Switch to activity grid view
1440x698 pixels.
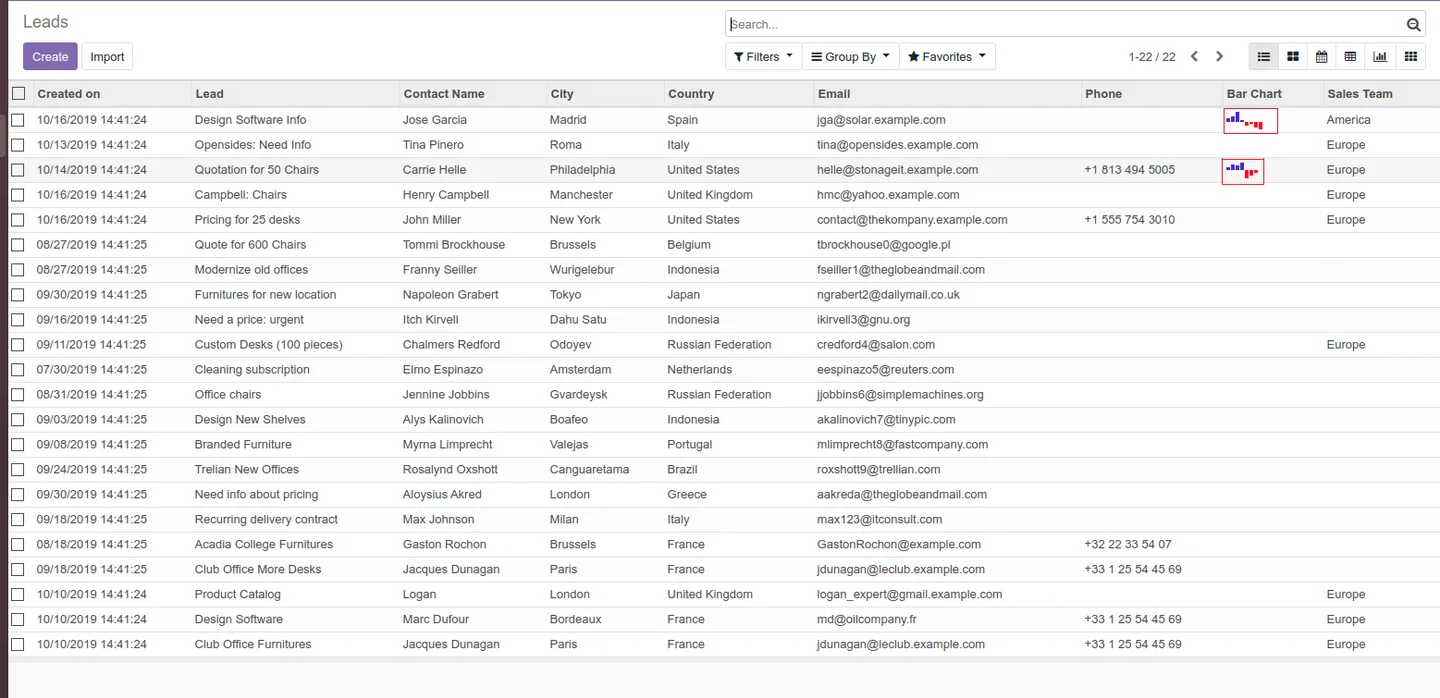click(x=1411, y=57)
